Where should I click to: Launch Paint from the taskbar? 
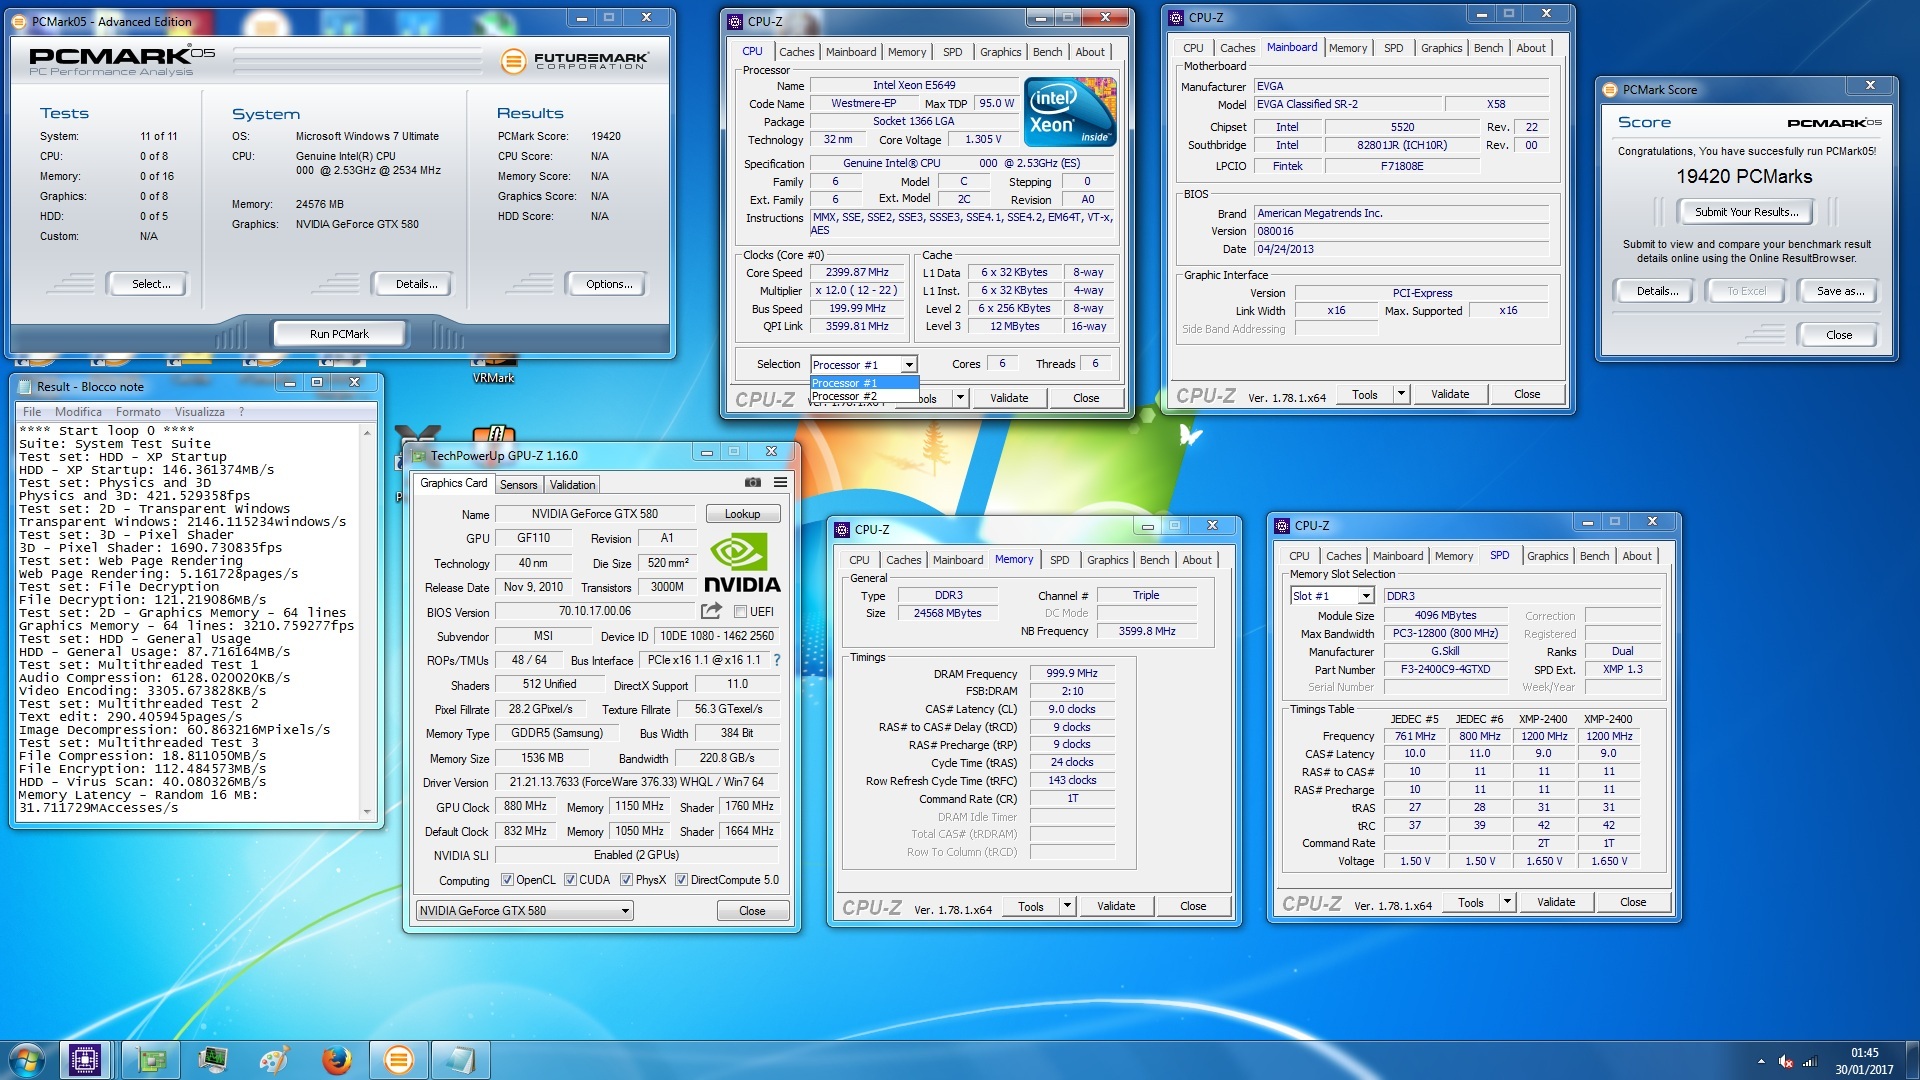pyautogui.click(x=274, y=1060)
